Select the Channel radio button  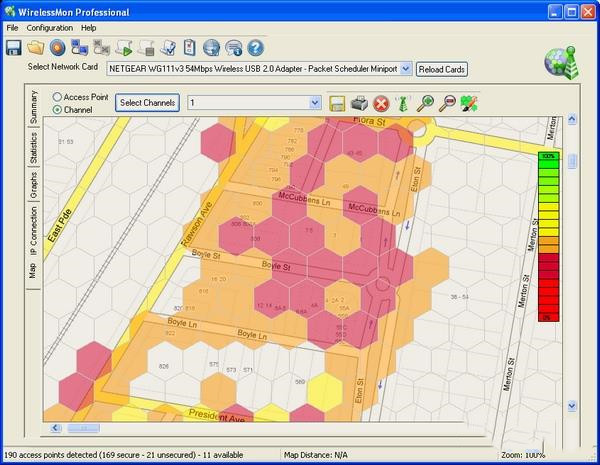point(57,109)
